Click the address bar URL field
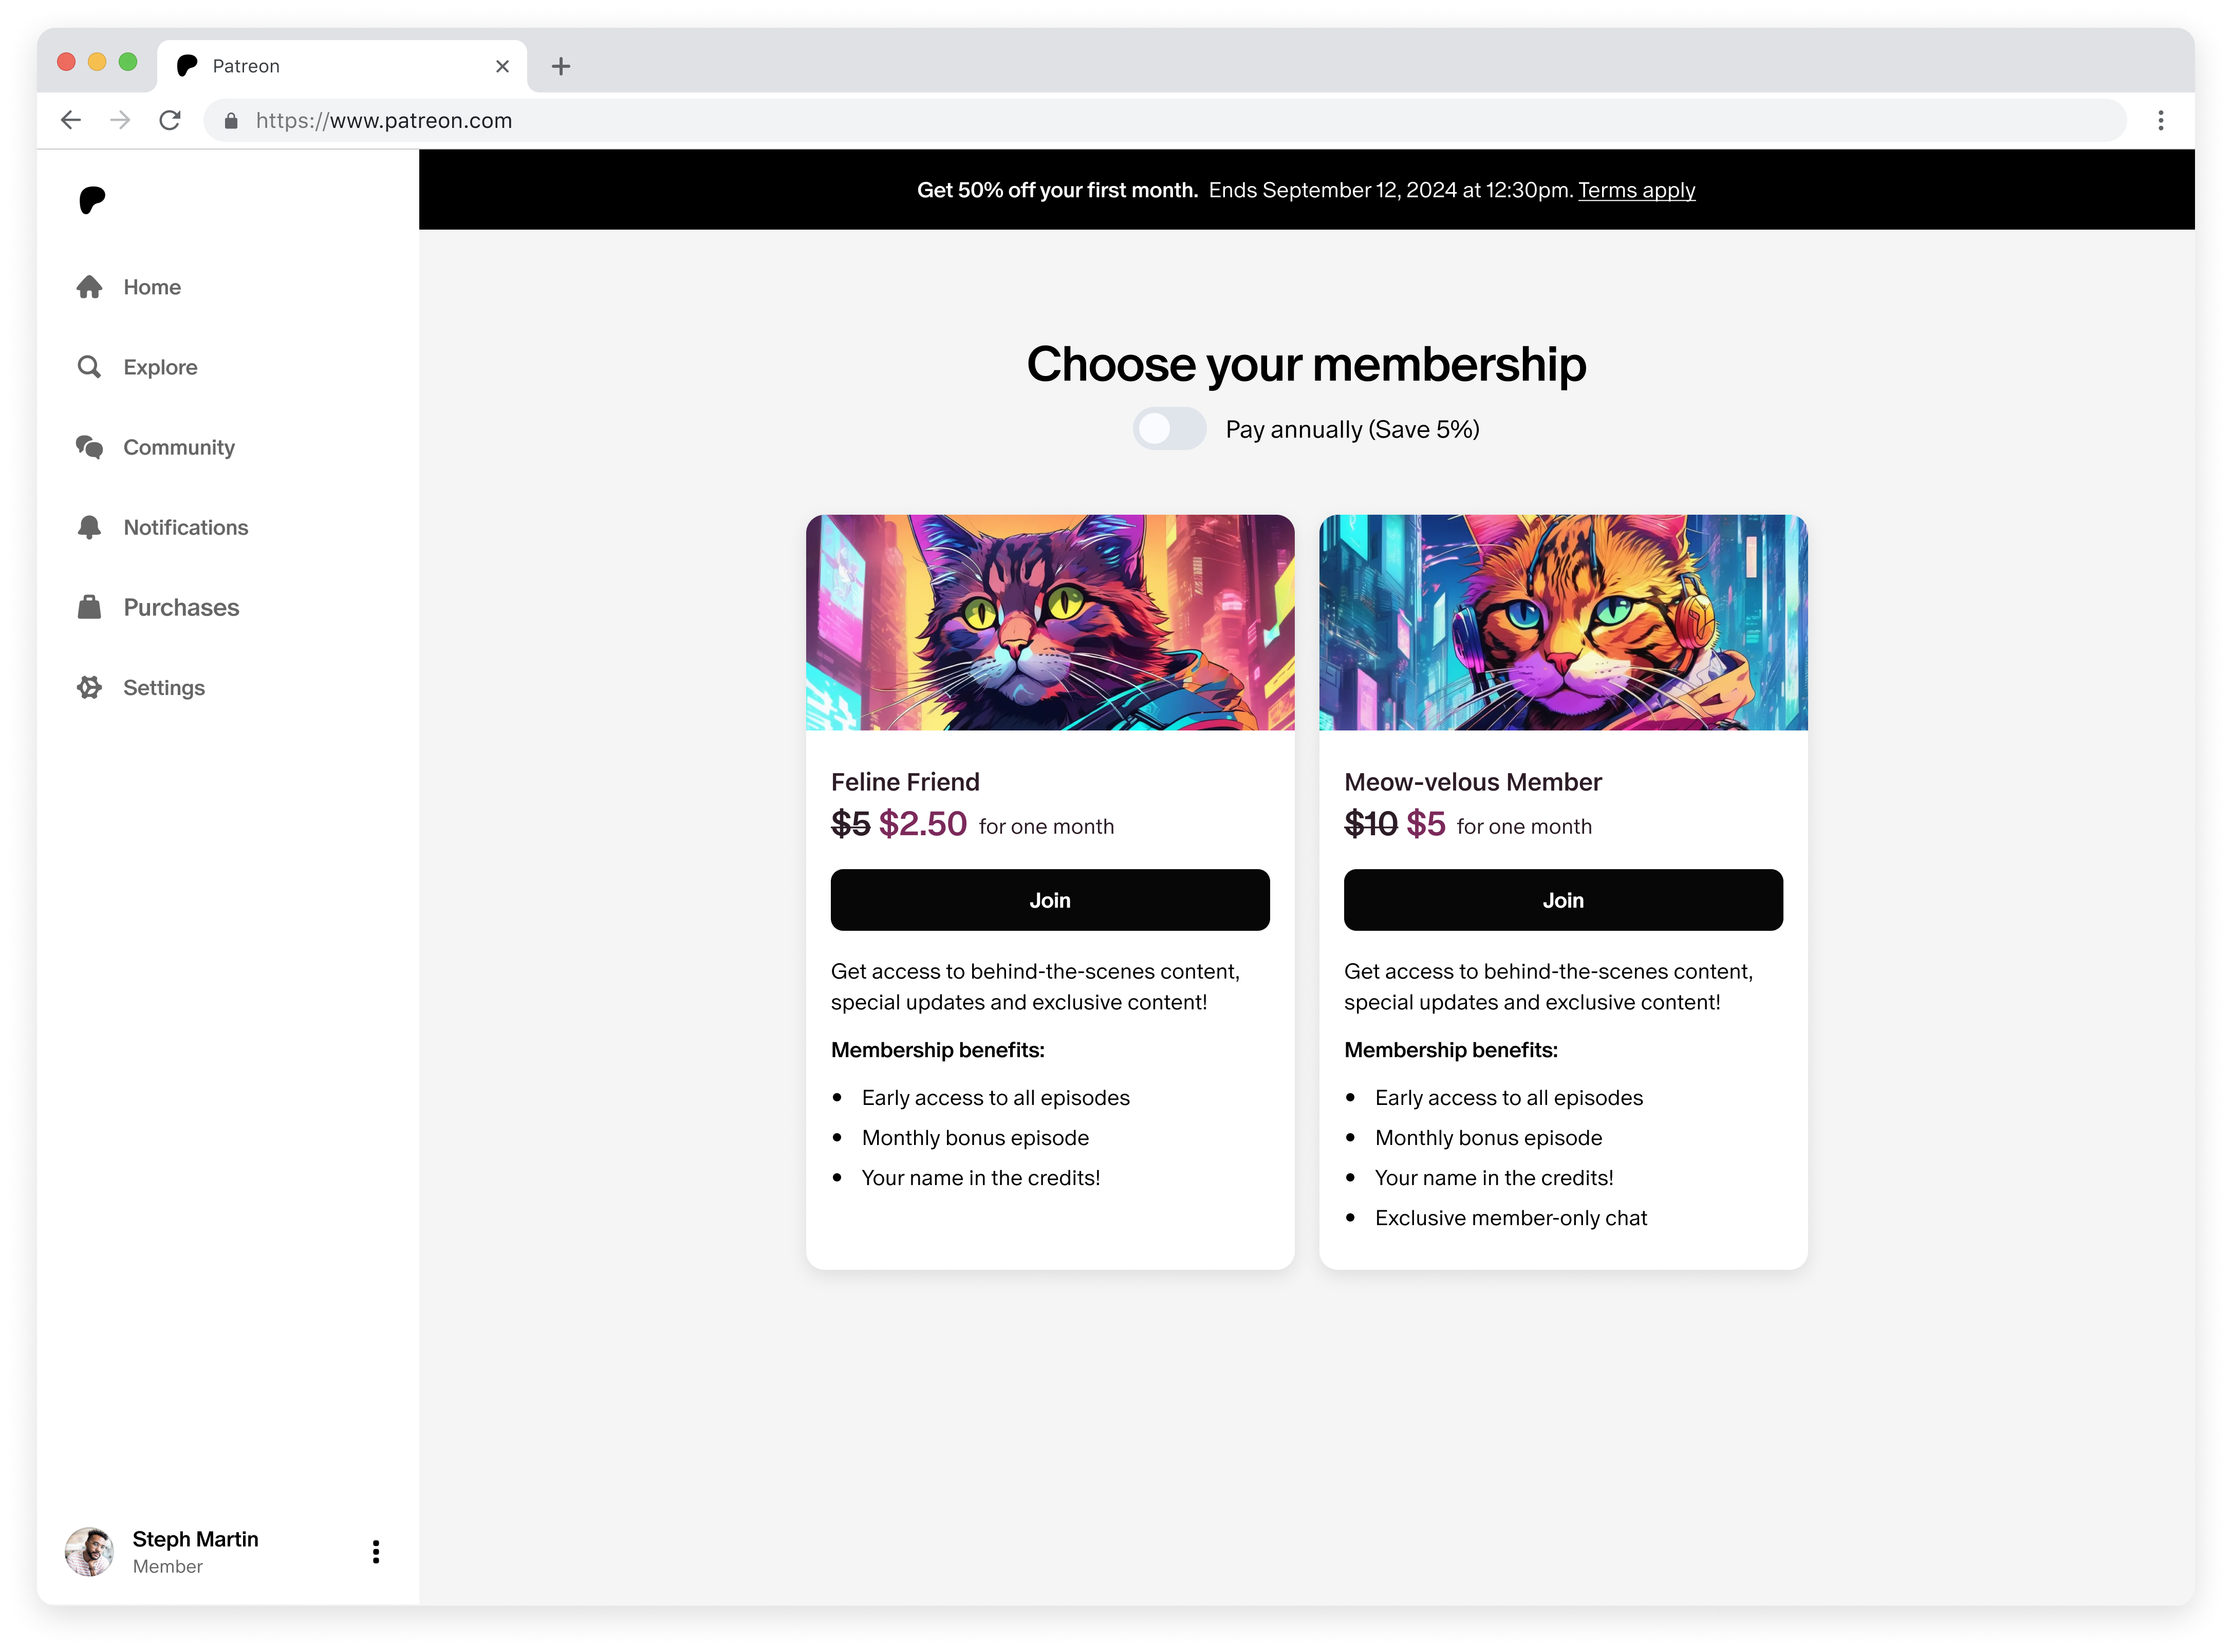This screenshot has height=1652, width=2232. (1164, 120)
